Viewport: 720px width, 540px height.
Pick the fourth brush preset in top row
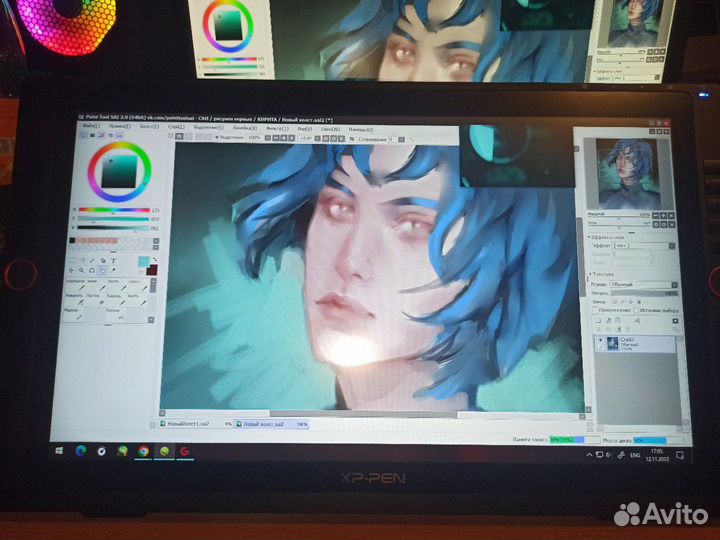click(139, 286)
